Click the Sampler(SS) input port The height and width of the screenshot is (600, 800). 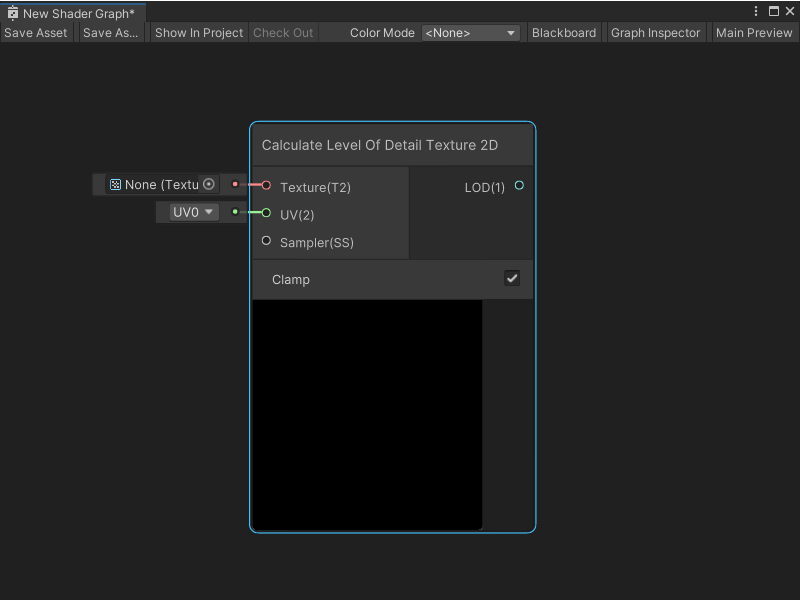(266, 240)
